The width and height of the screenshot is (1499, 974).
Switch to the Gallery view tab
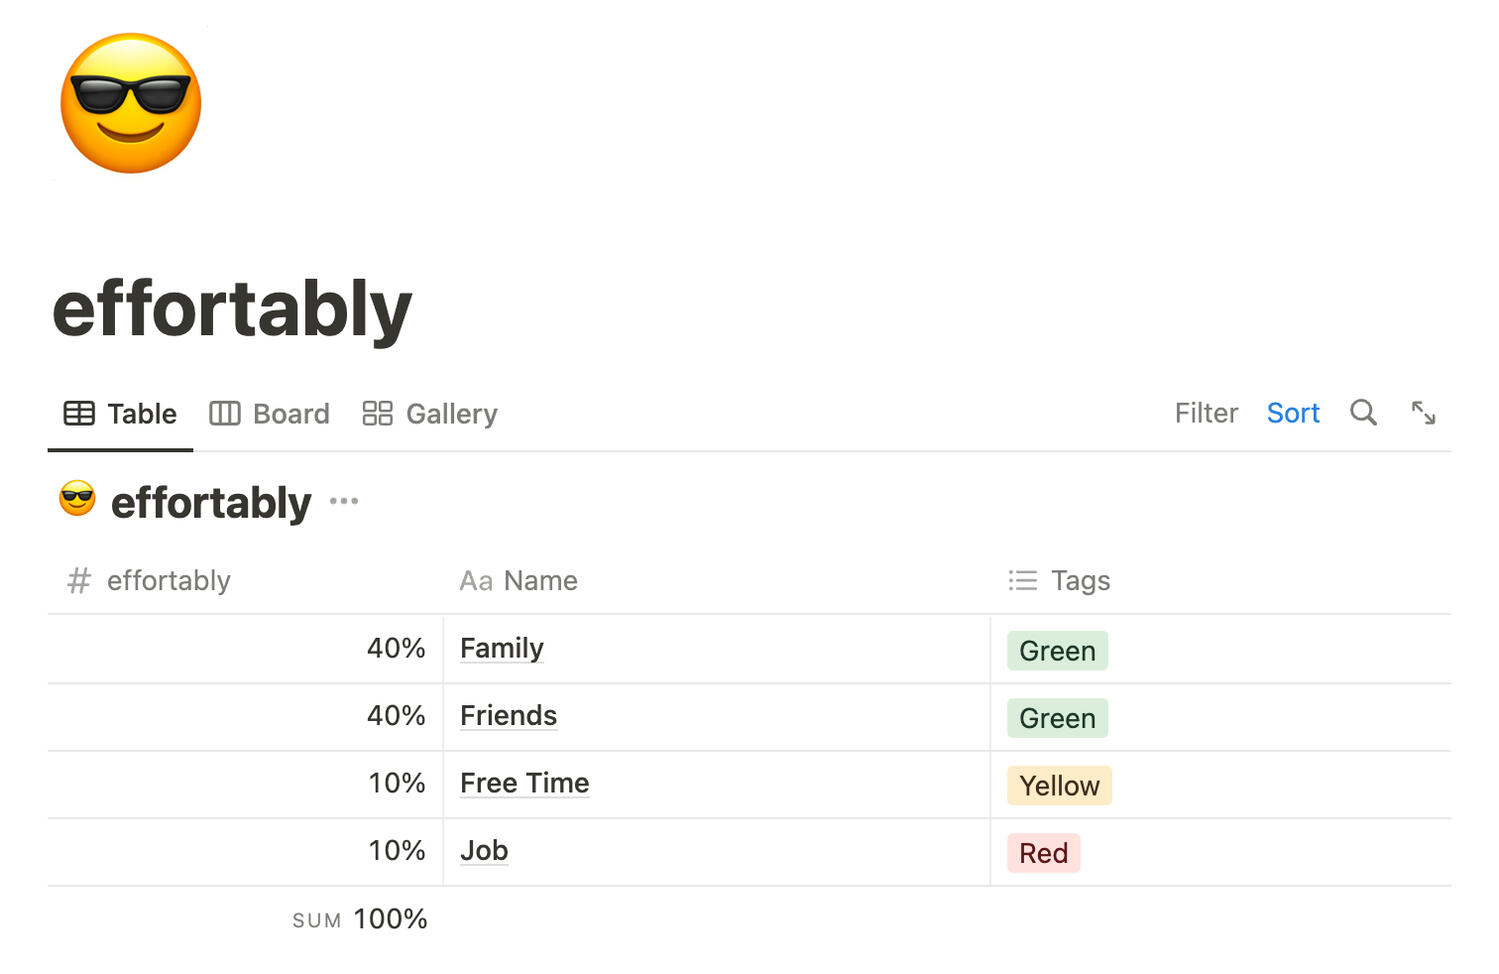coord(430,414)
